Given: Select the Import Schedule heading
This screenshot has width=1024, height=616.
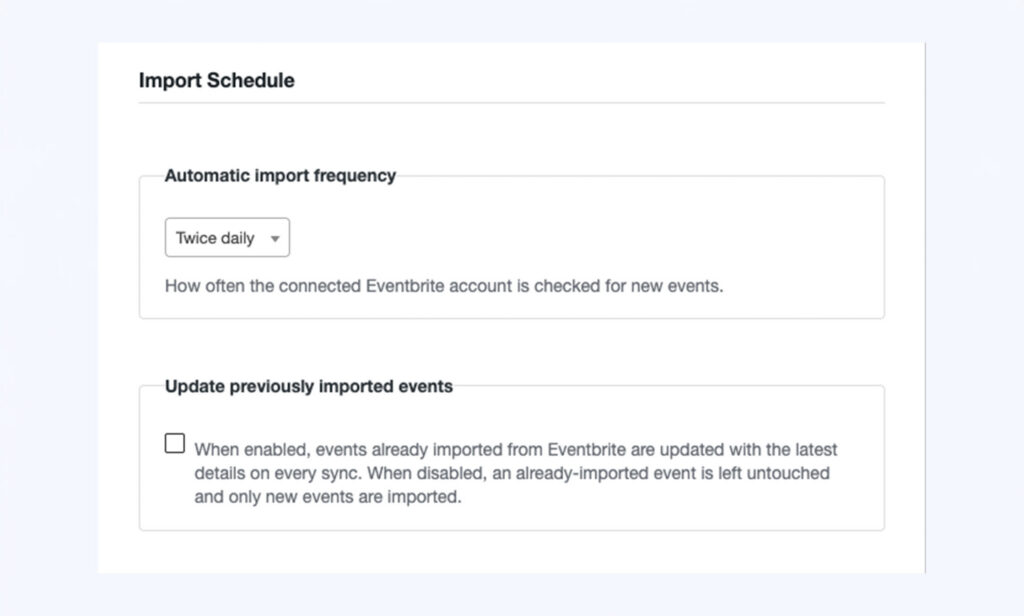Looking at the screenshot, I should [216, 80].
